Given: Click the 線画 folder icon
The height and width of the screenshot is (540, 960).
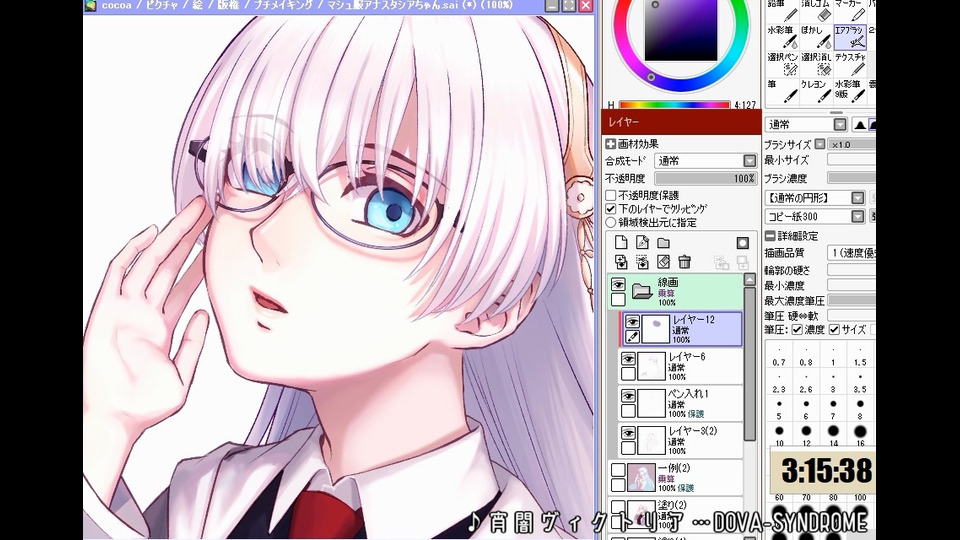Looking at the screenshot, I should [642, 291].
